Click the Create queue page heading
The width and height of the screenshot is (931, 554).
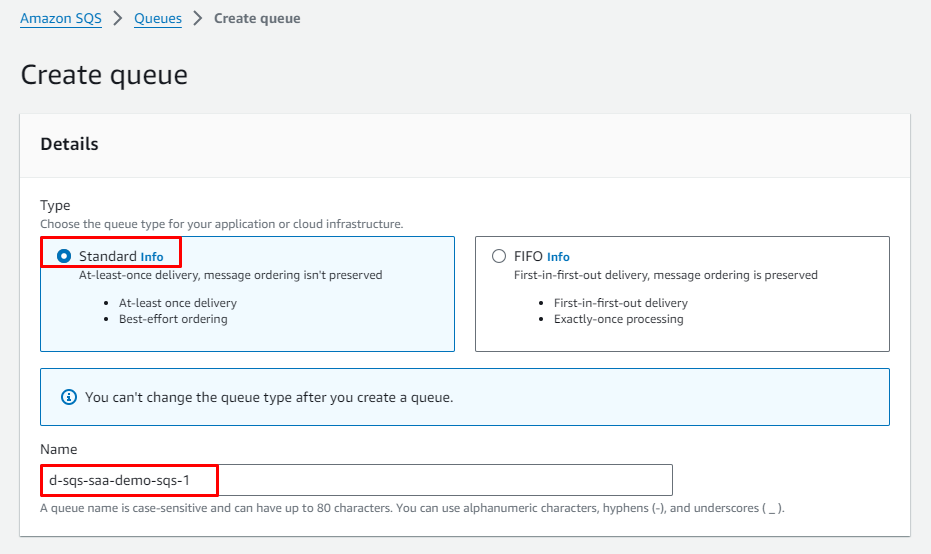[104, 75]
